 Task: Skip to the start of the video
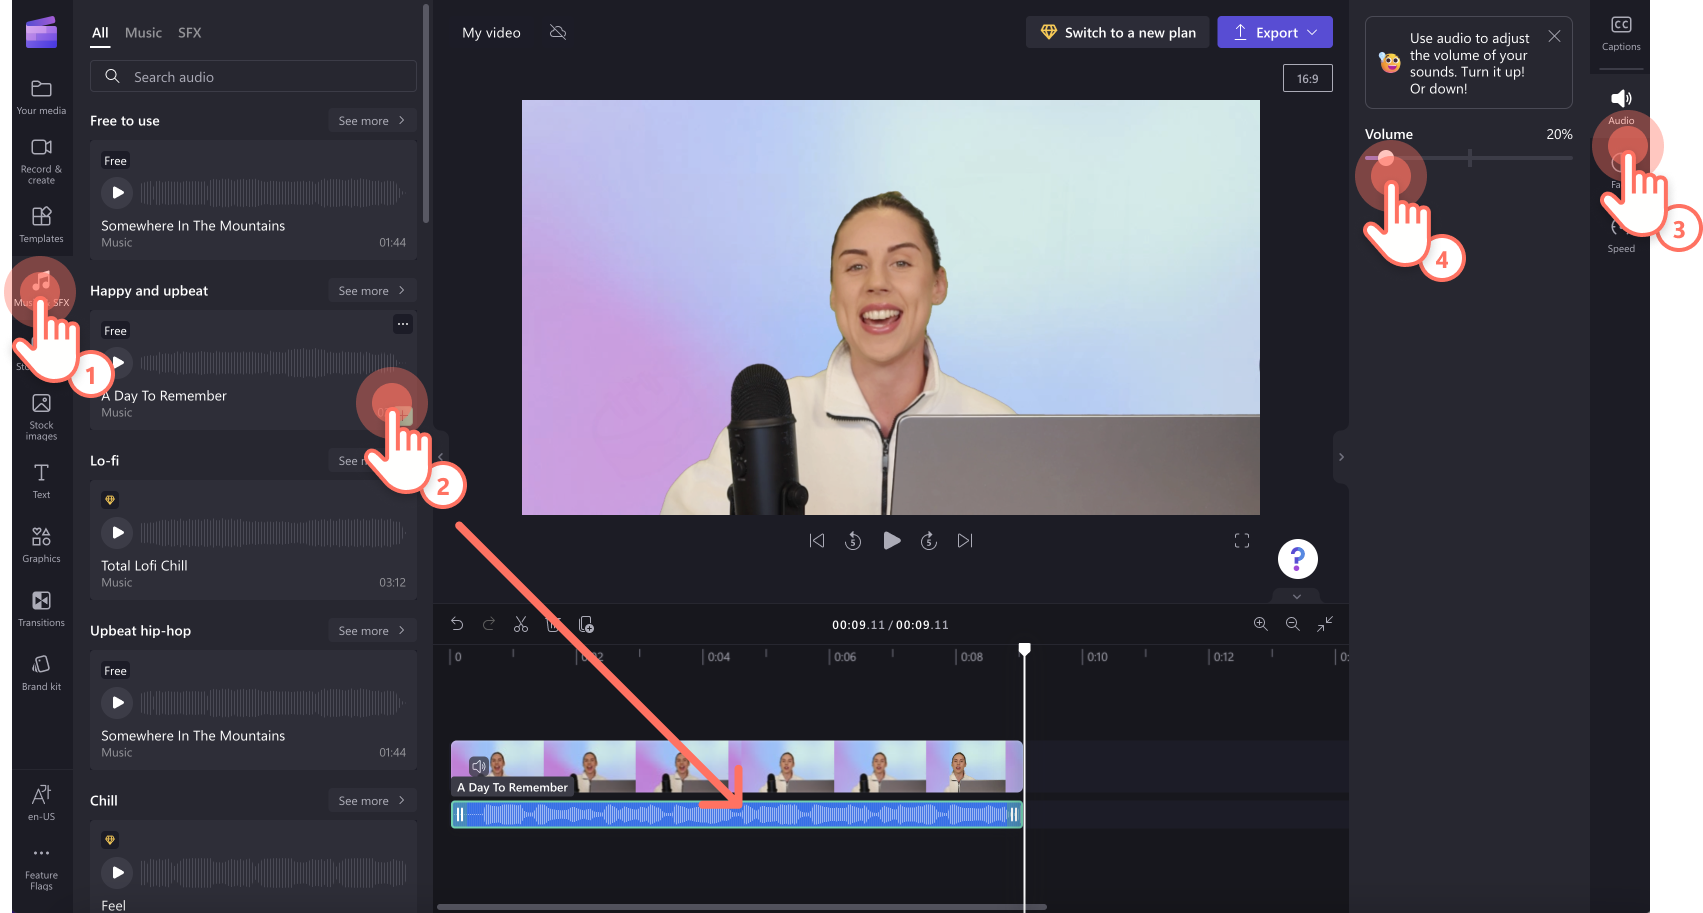click(817, 541)
